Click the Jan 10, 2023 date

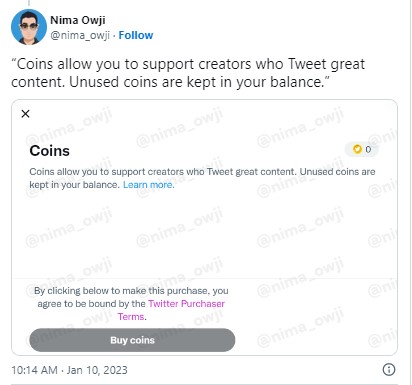[97, 370]
